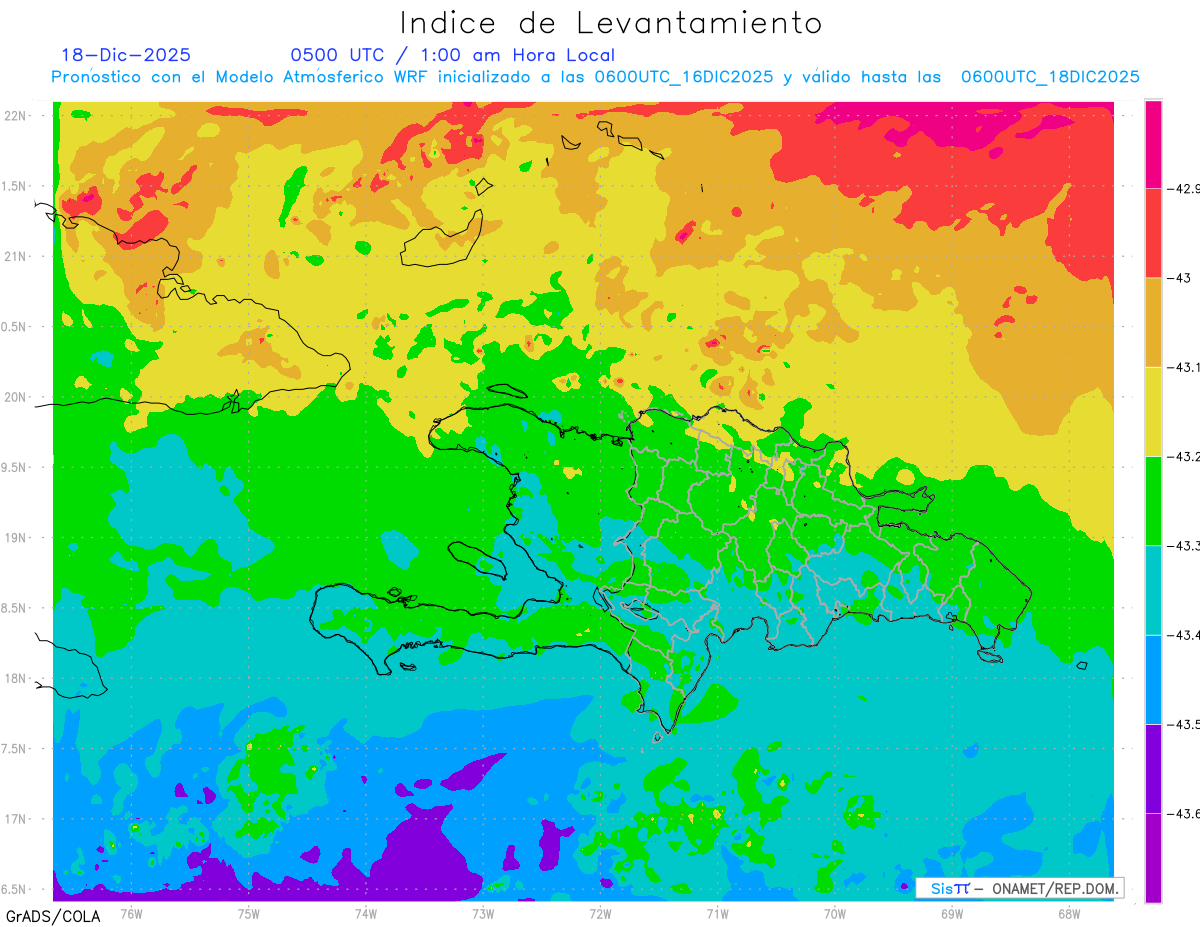Click the latitude label '19N'
Screen dimensions: 1200x927
[x=17, y=537]
